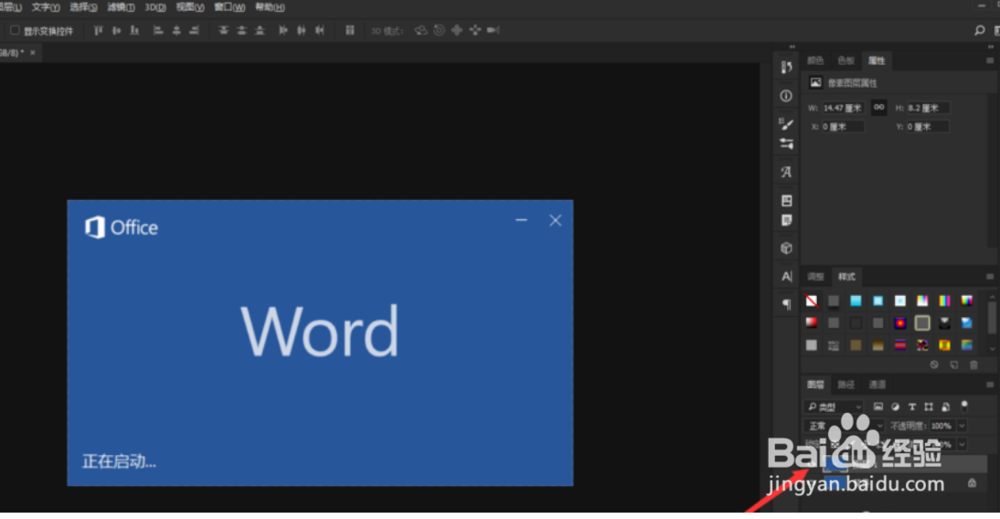This screenshot has height=519, width=1000.
Task: Open the 窗口(W) menu
Action: click(230, 7)
